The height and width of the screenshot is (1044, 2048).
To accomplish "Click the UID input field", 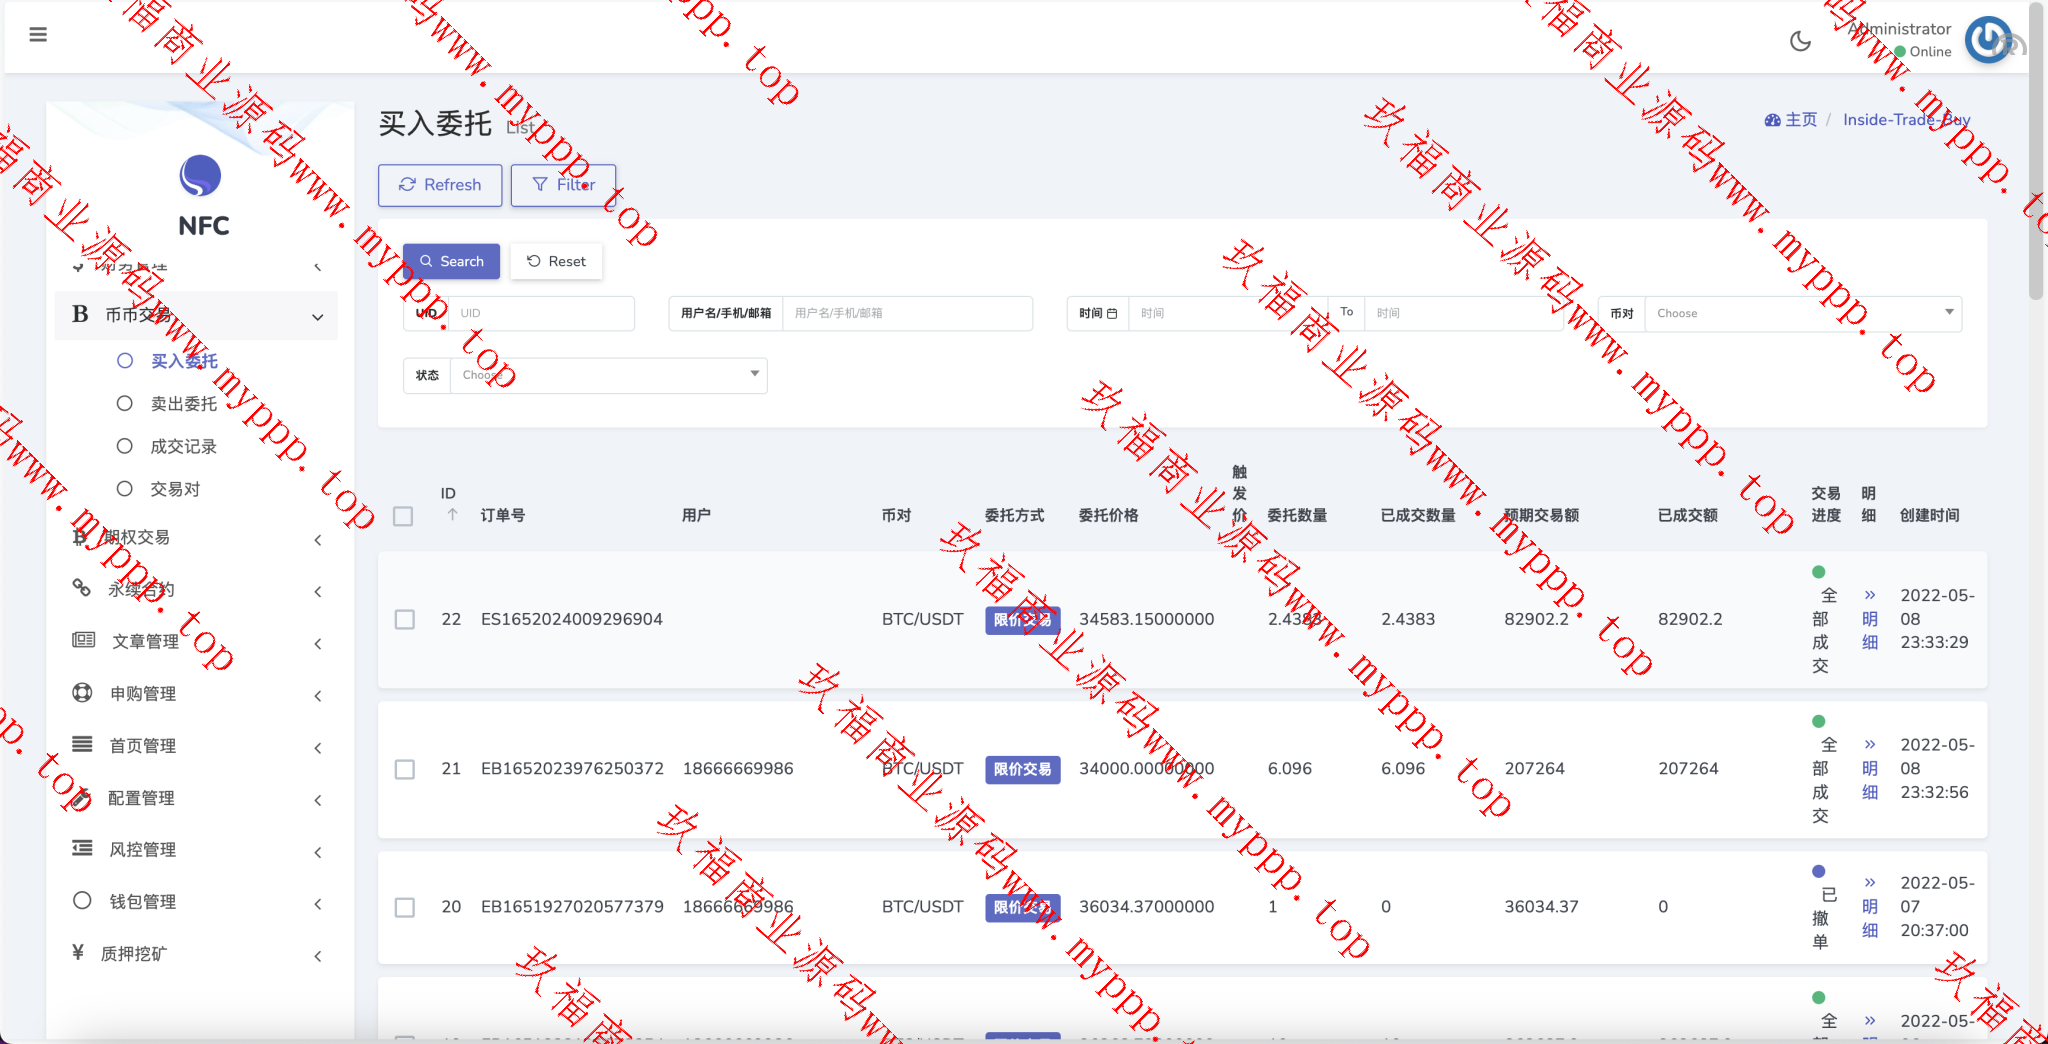I will [541, 313].
